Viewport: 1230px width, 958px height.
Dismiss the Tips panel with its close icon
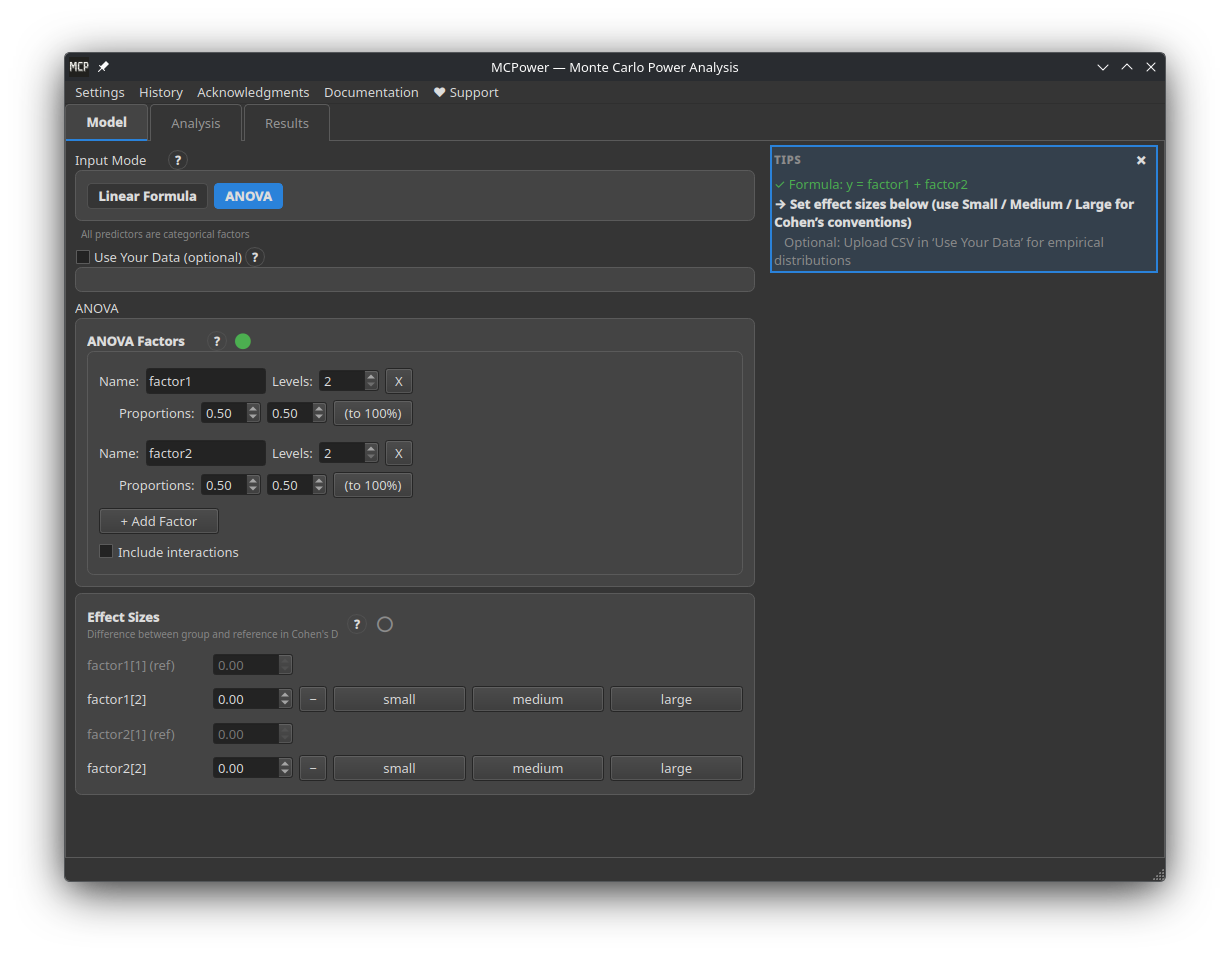[x=1141, y=160]
